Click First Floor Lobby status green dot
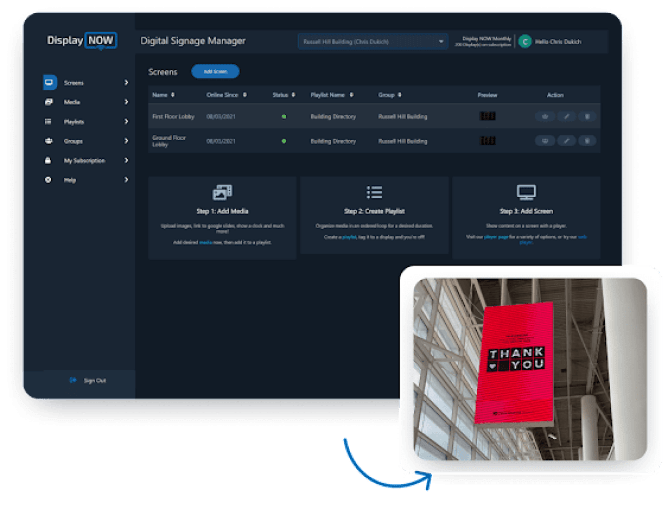 pyautogui.click(x=284, y=116)
